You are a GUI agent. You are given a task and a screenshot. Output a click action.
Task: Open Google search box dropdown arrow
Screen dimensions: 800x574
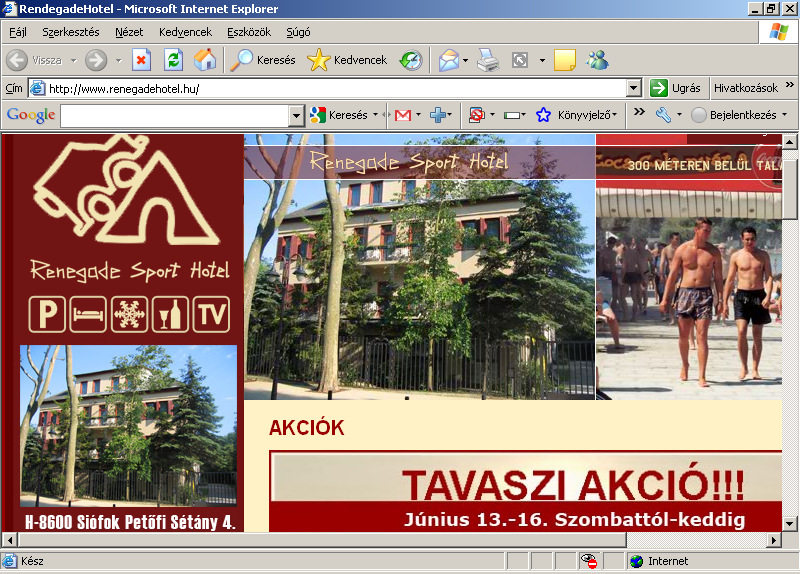(x=296, y=116)
